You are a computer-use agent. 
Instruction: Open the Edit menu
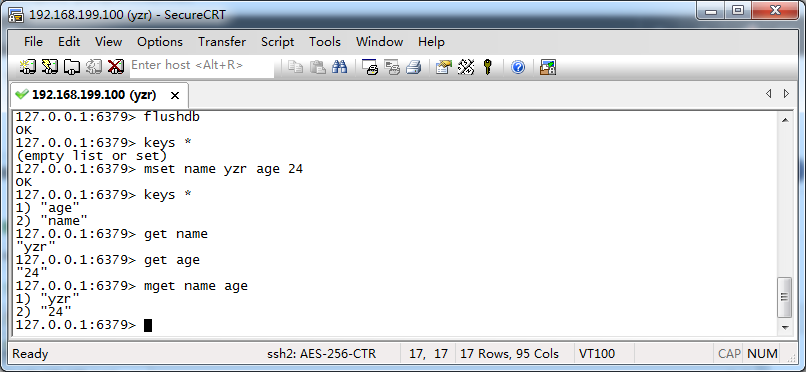(69, 42)
